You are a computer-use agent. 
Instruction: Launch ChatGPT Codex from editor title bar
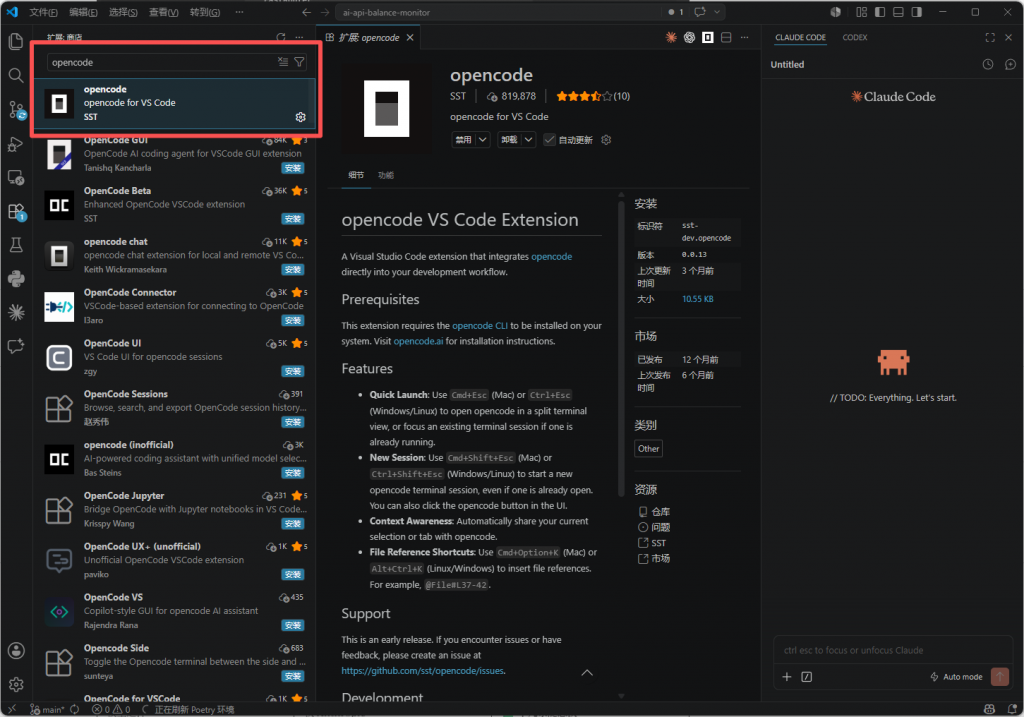click(x=689, y=38)
